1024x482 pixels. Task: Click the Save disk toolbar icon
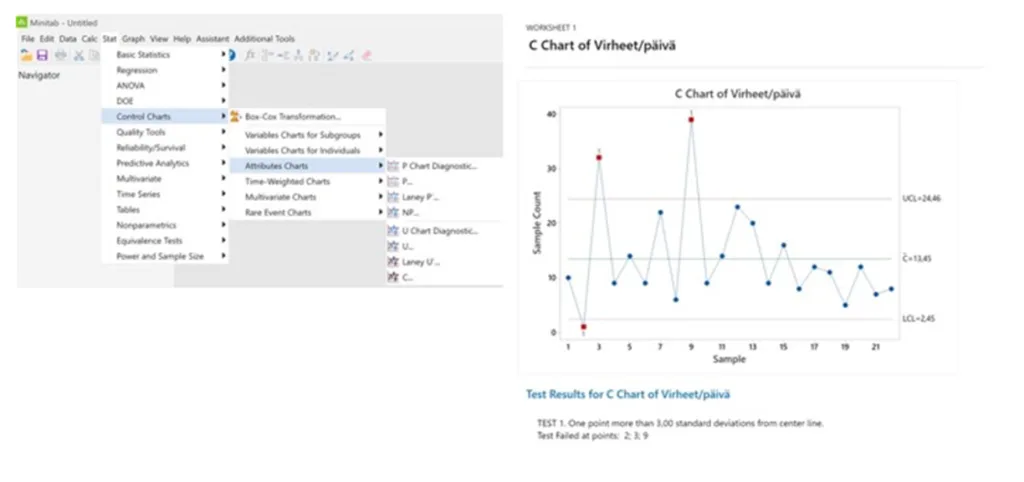42,56
